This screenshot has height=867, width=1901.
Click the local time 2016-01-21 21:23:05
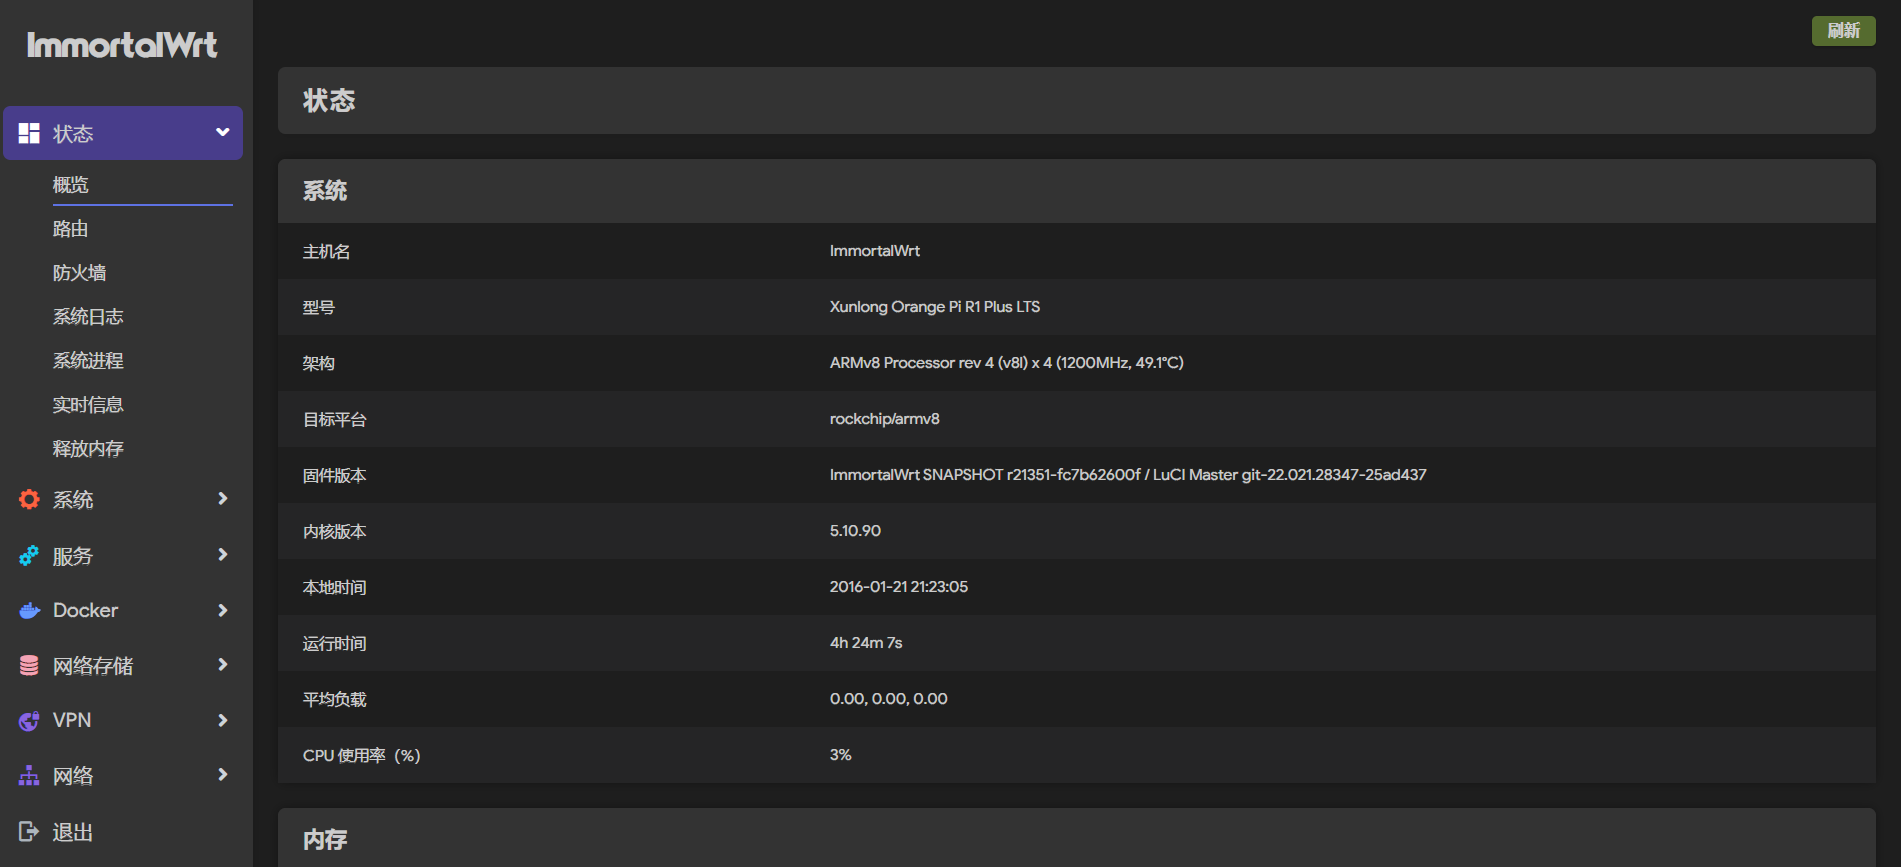tap(899, 587)
